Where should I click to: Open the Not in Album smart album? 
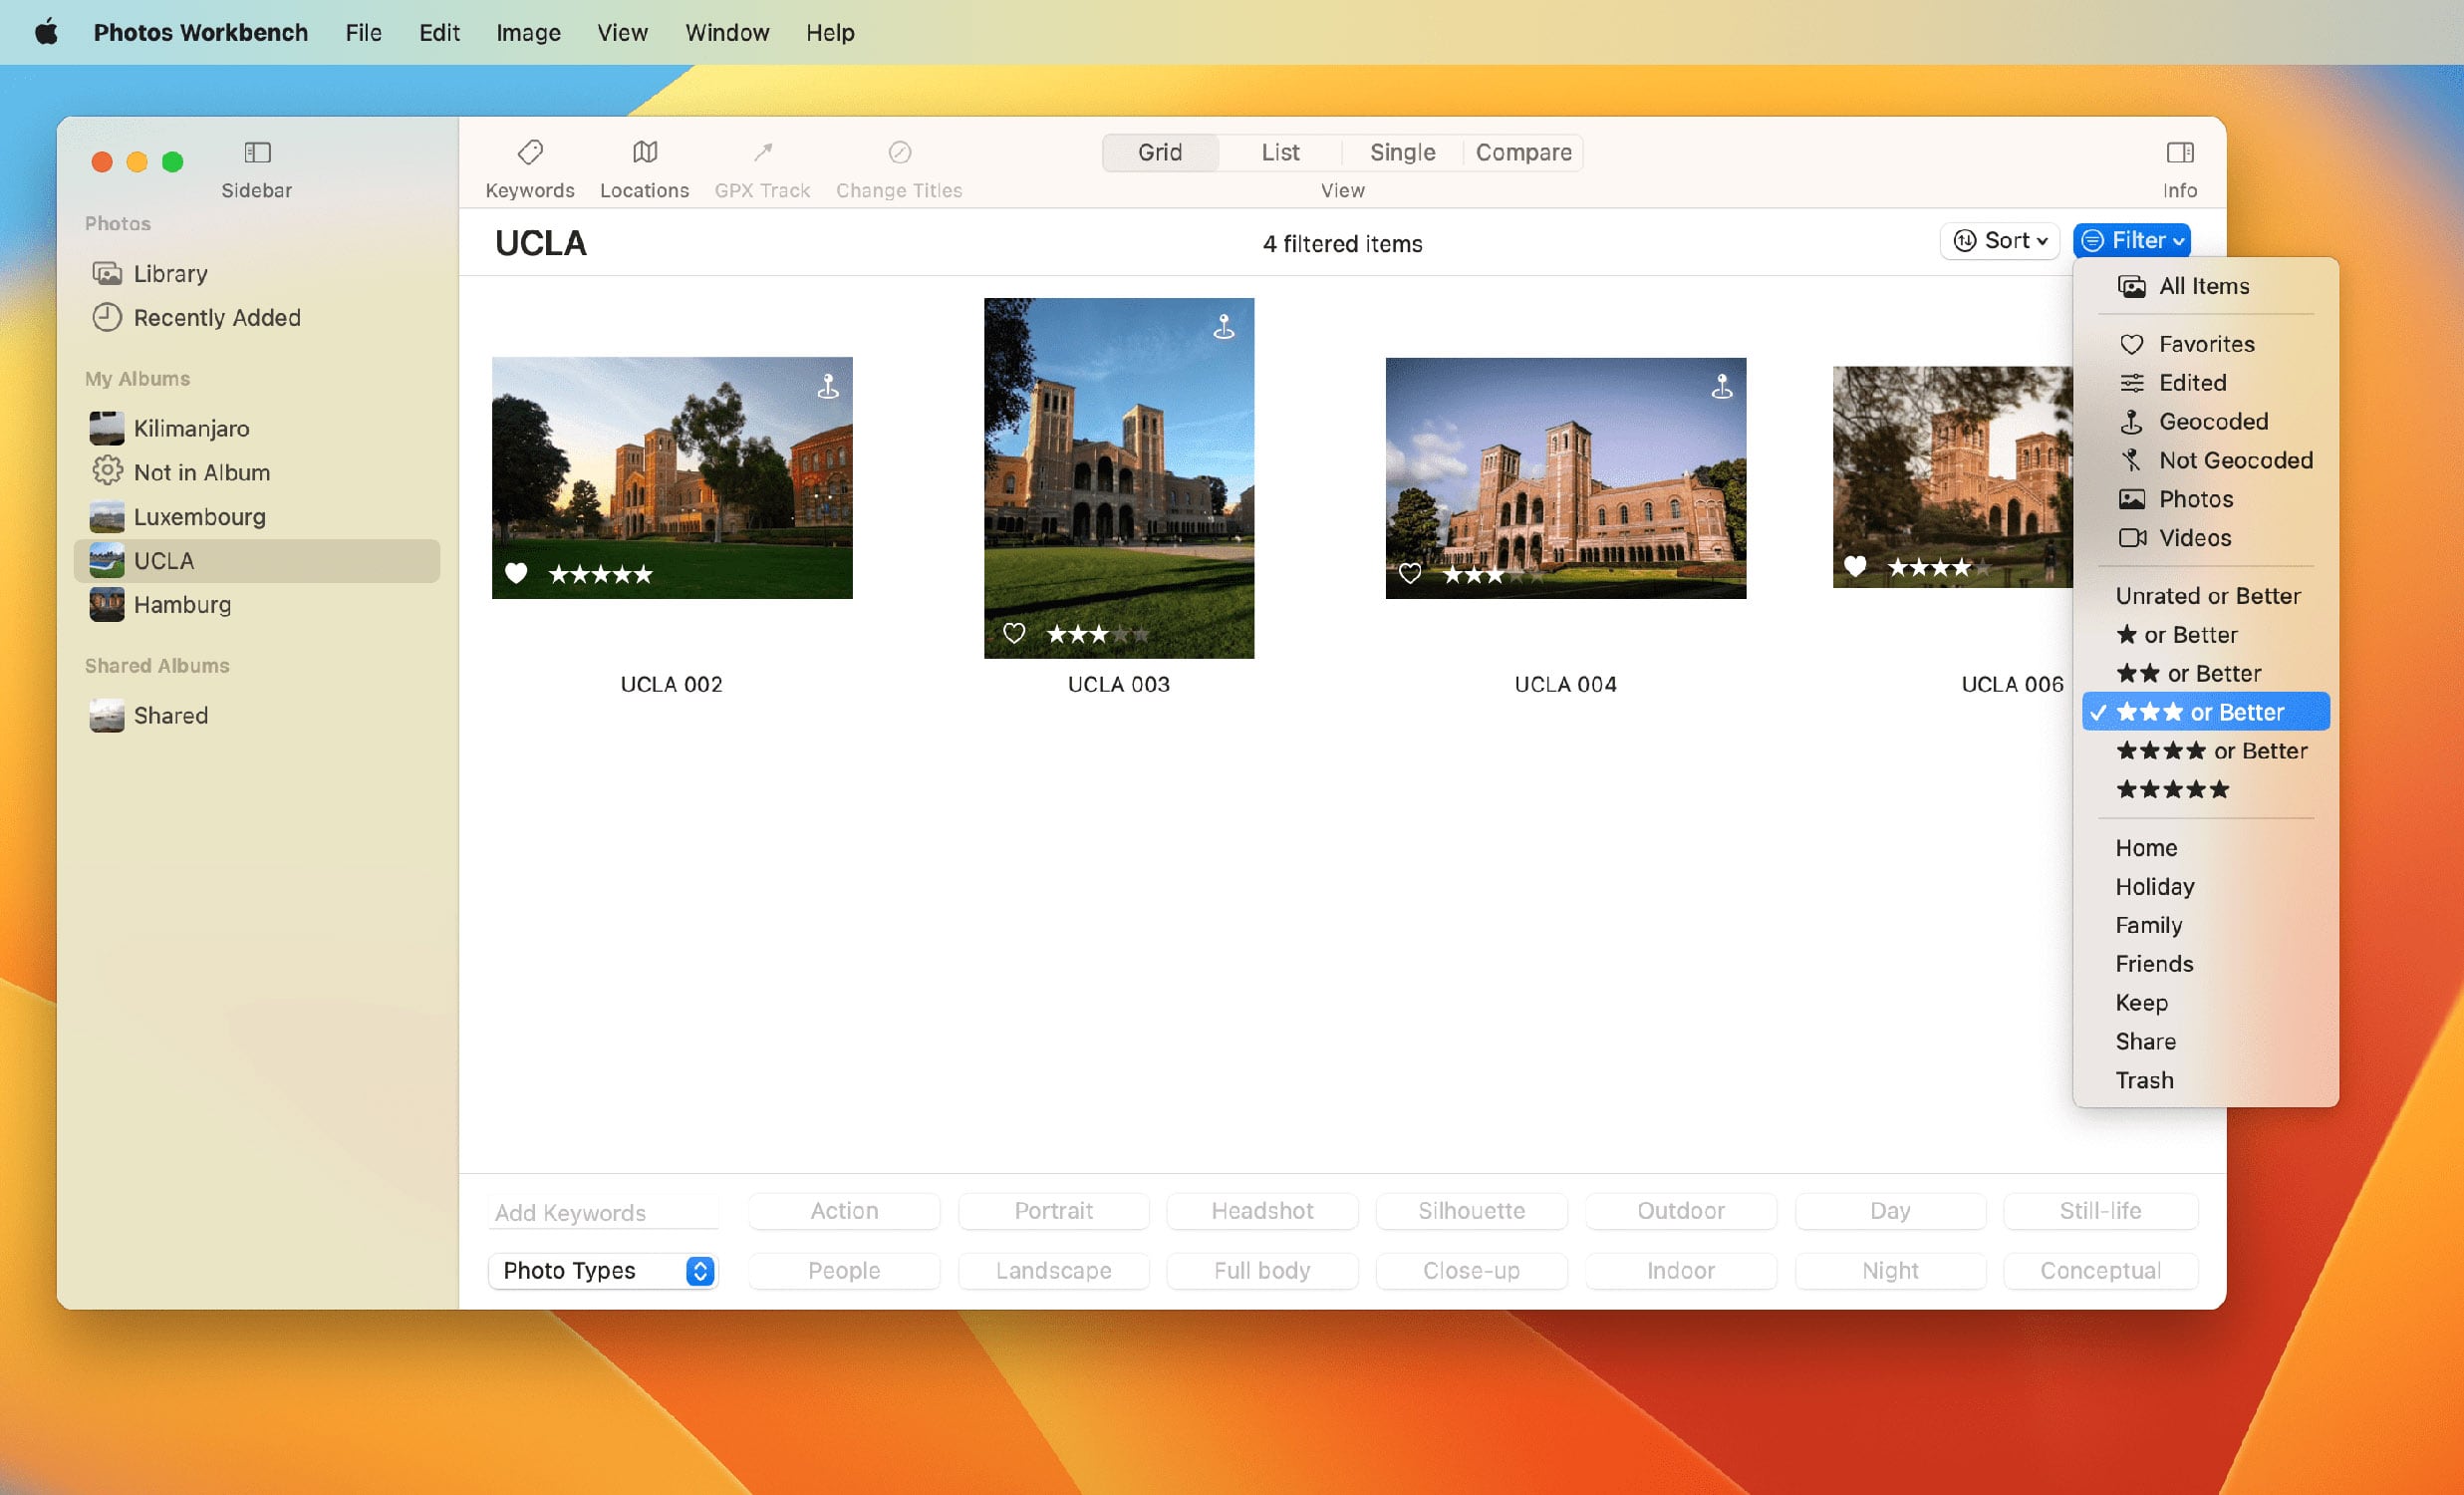(201, 472)
